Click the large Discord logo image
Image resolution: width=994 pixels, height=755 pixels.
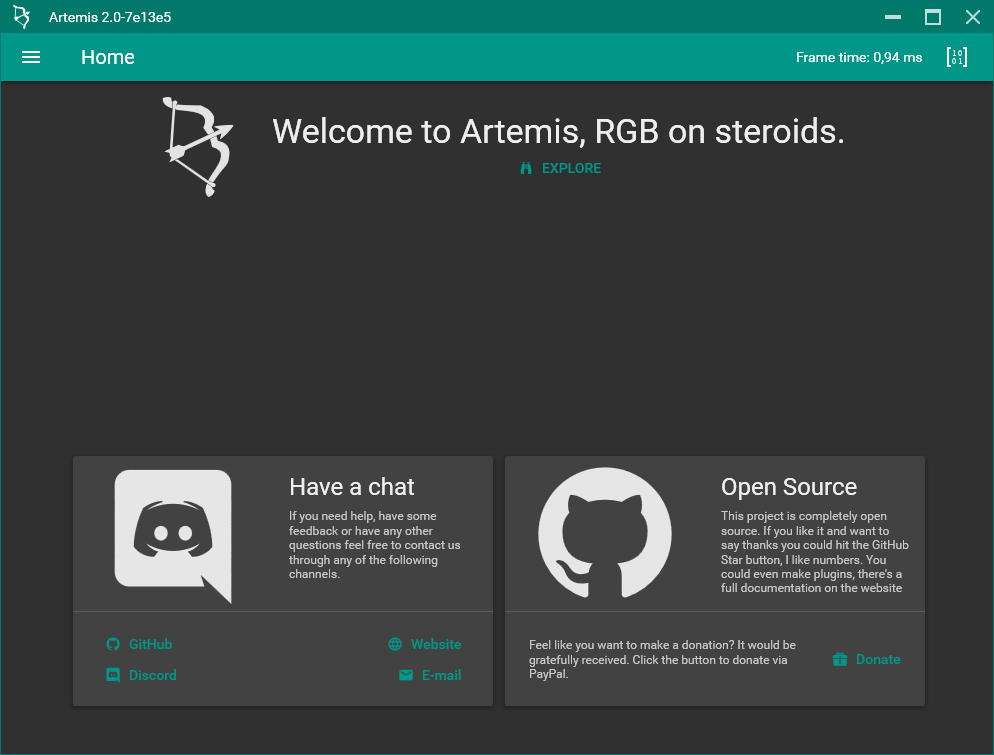[x=173, y=536]
